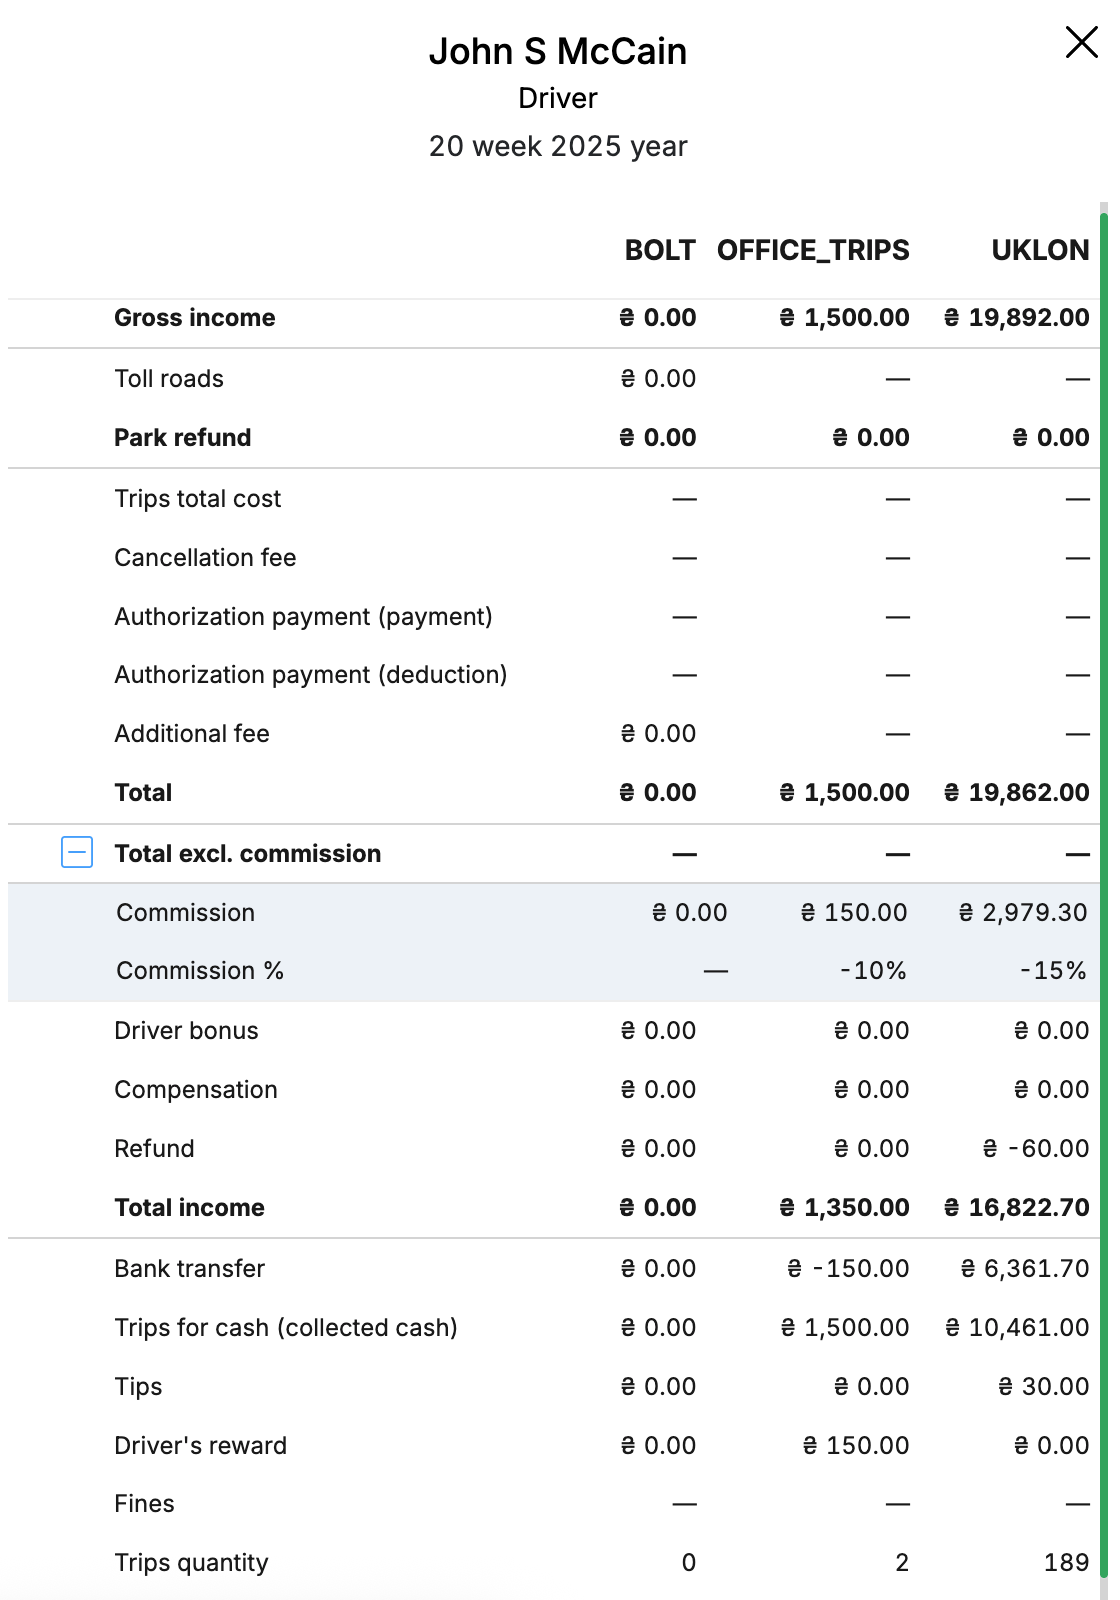
Task: Select the Park refund row label
Action: [183, 437]
